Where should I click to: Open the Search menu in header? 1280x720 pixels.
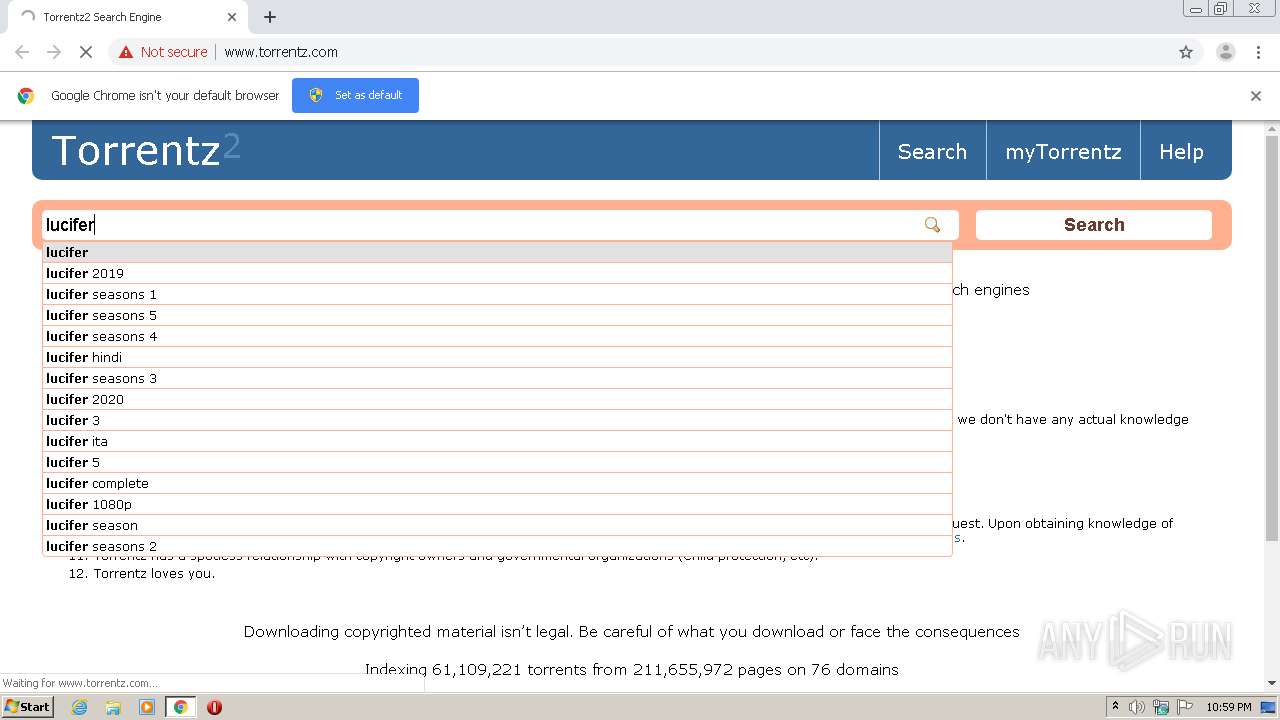pos(932,152)
